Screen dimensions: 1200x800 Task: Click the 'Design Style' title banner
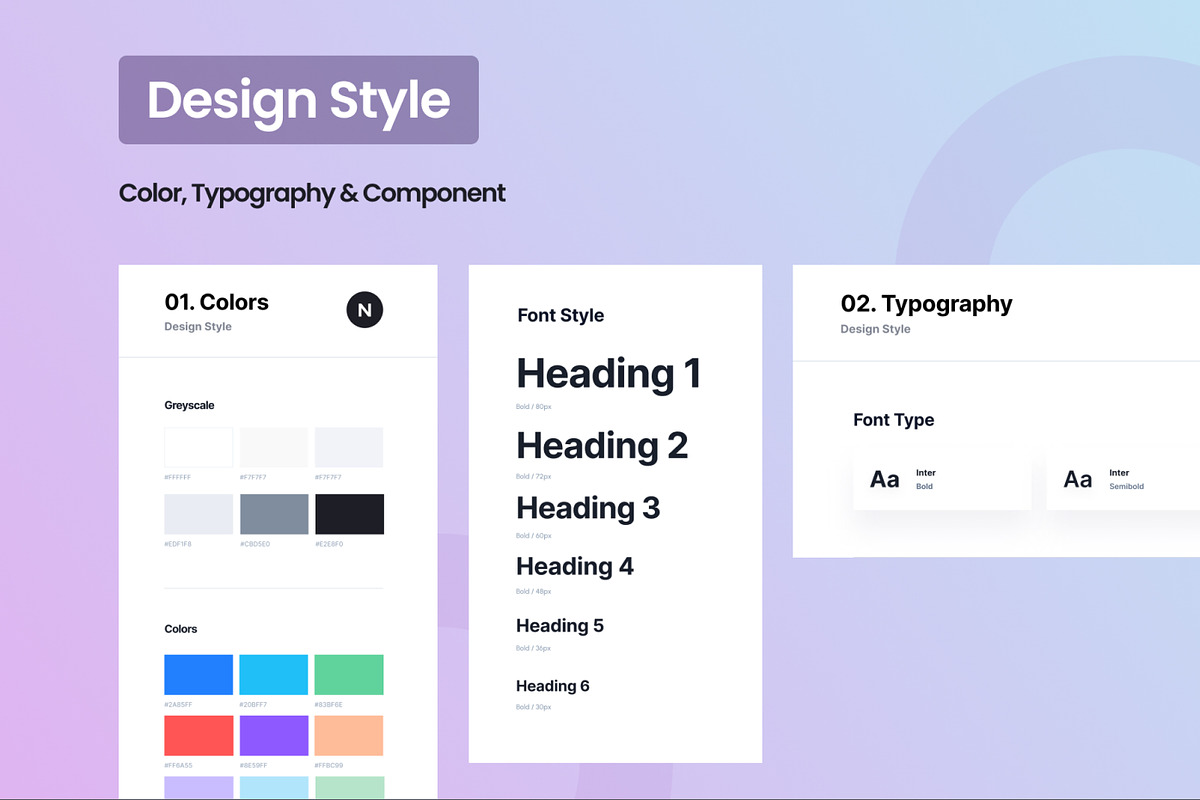click(299, 100)
